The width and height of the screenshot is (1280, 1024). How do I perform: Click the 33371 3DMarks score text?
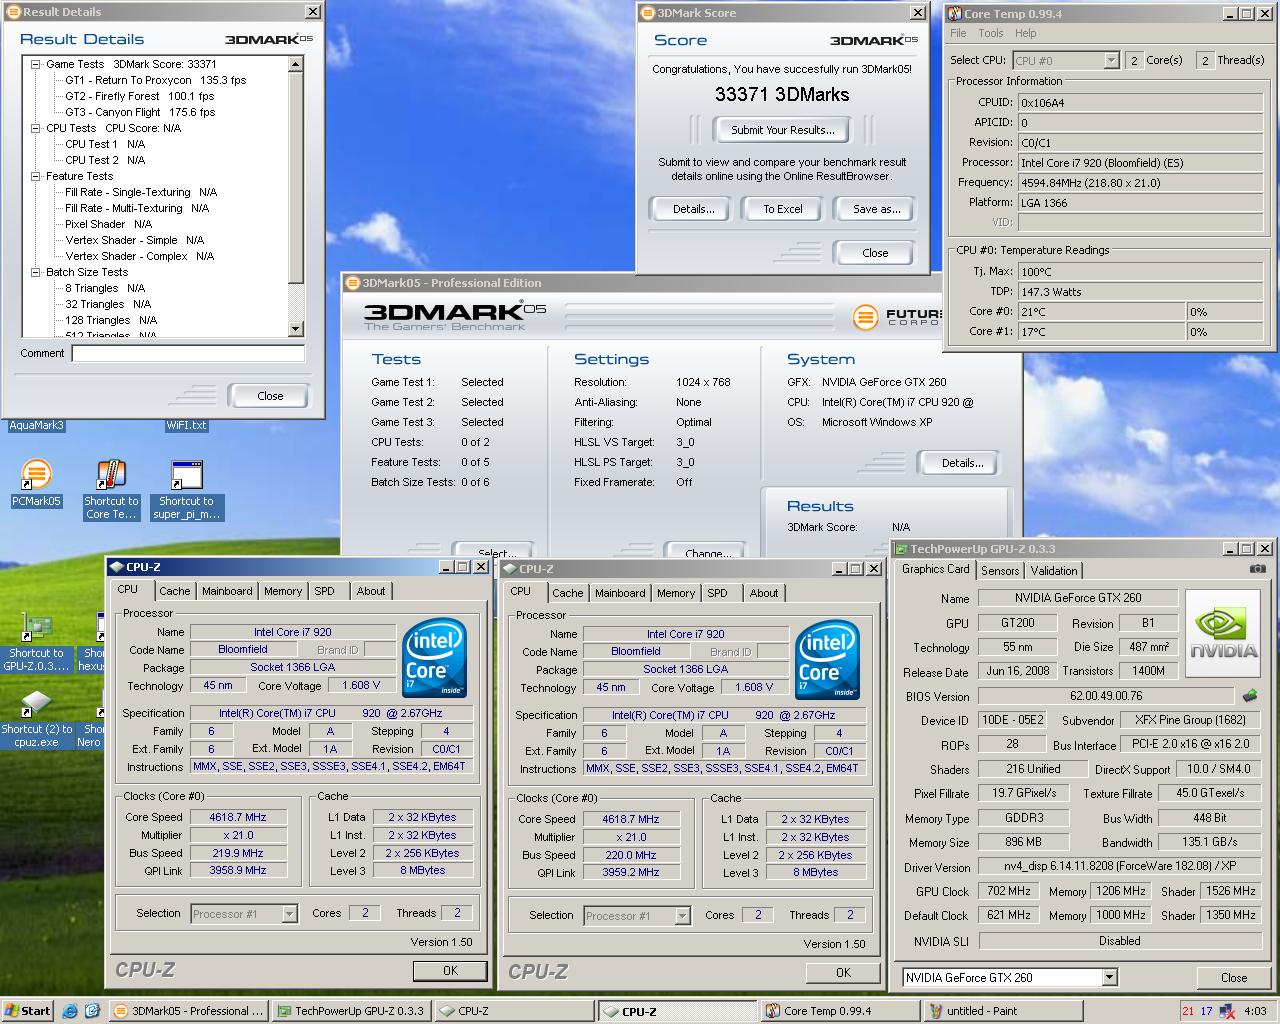(782, 95)
